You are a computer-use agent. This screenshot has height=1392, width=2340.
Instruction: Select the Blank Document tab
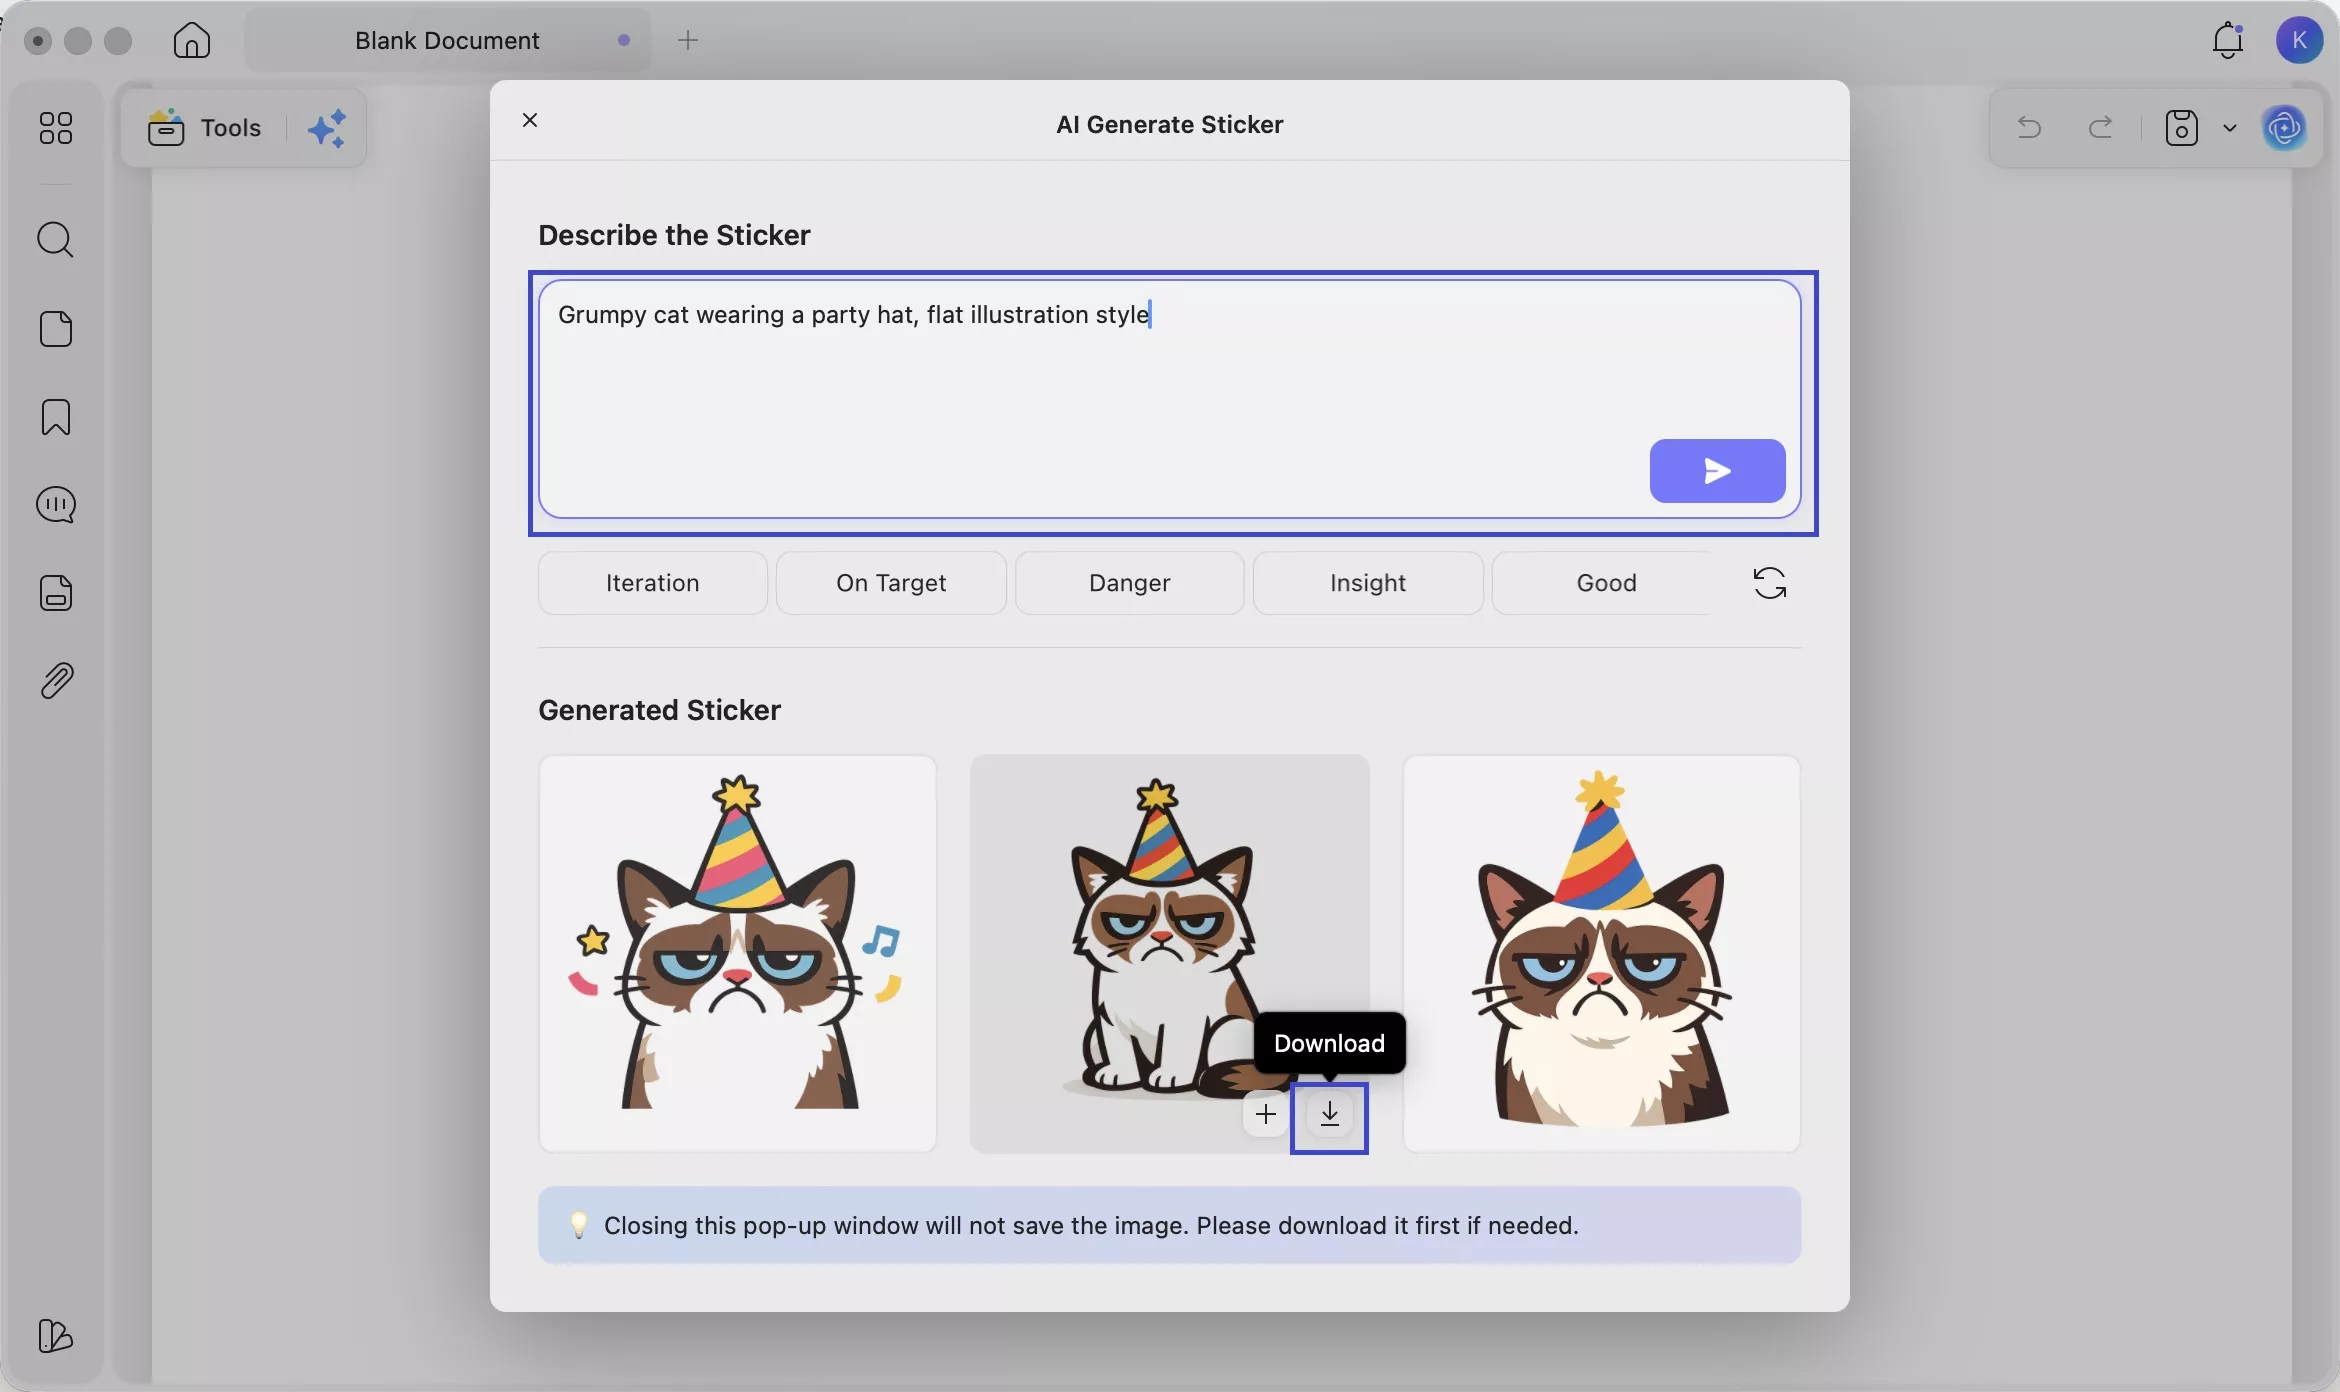click(446, 40)
